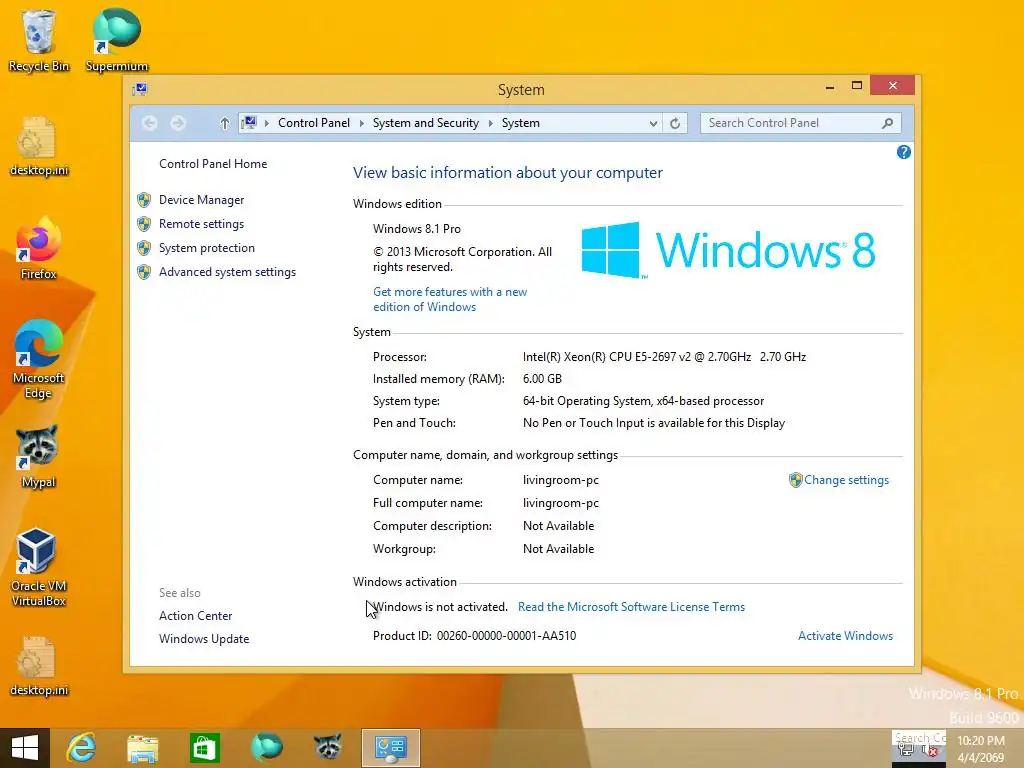Click the 'Windows is not activated.' text
The height and width of the screenshot is (768, 1024).
pos(440,607)
